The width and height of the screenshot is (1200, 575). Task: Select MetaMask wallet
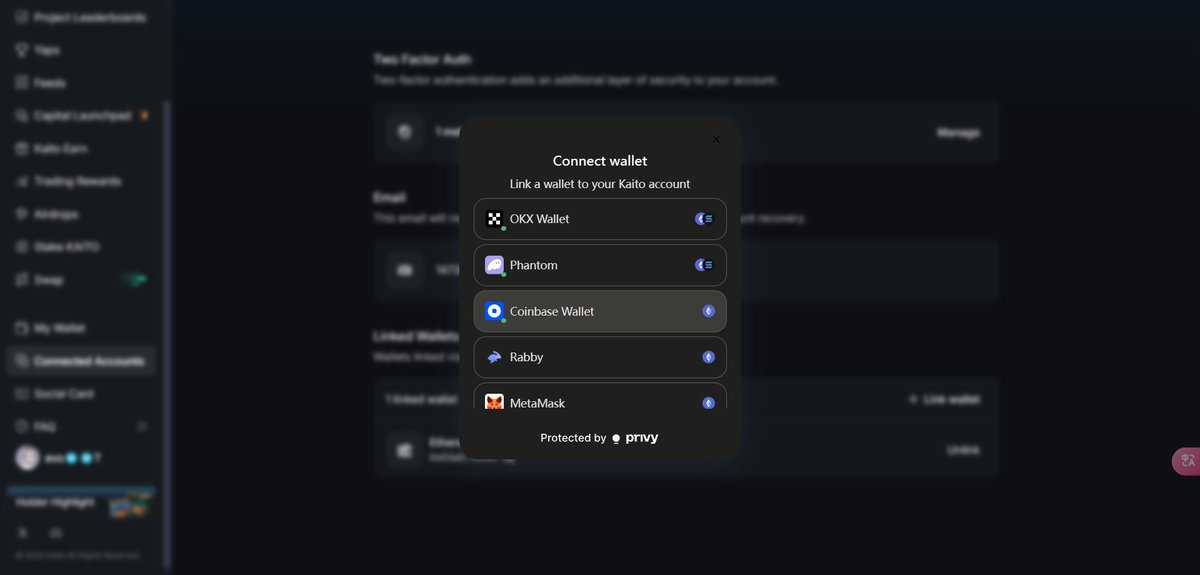600,397
